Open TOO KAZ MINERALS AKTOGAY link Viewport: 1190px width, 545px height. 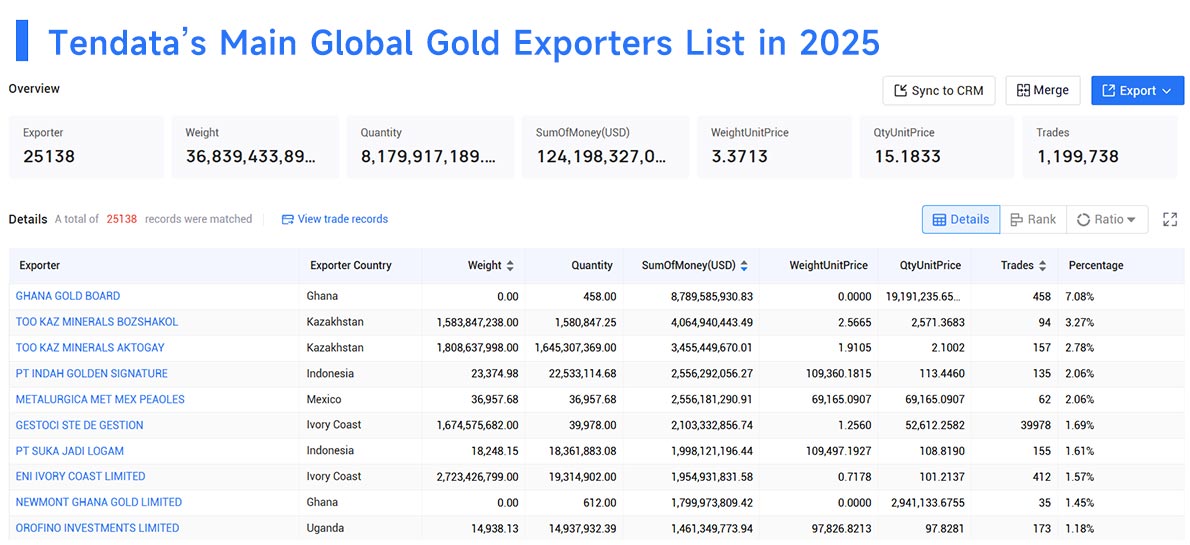tap(90, 348)
